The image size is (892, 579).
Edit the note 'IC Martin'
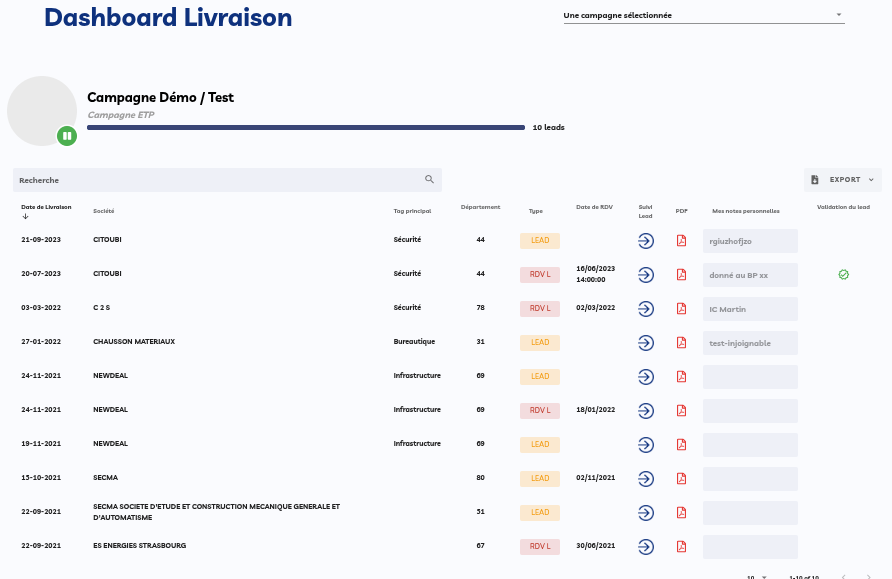[750, 309]
